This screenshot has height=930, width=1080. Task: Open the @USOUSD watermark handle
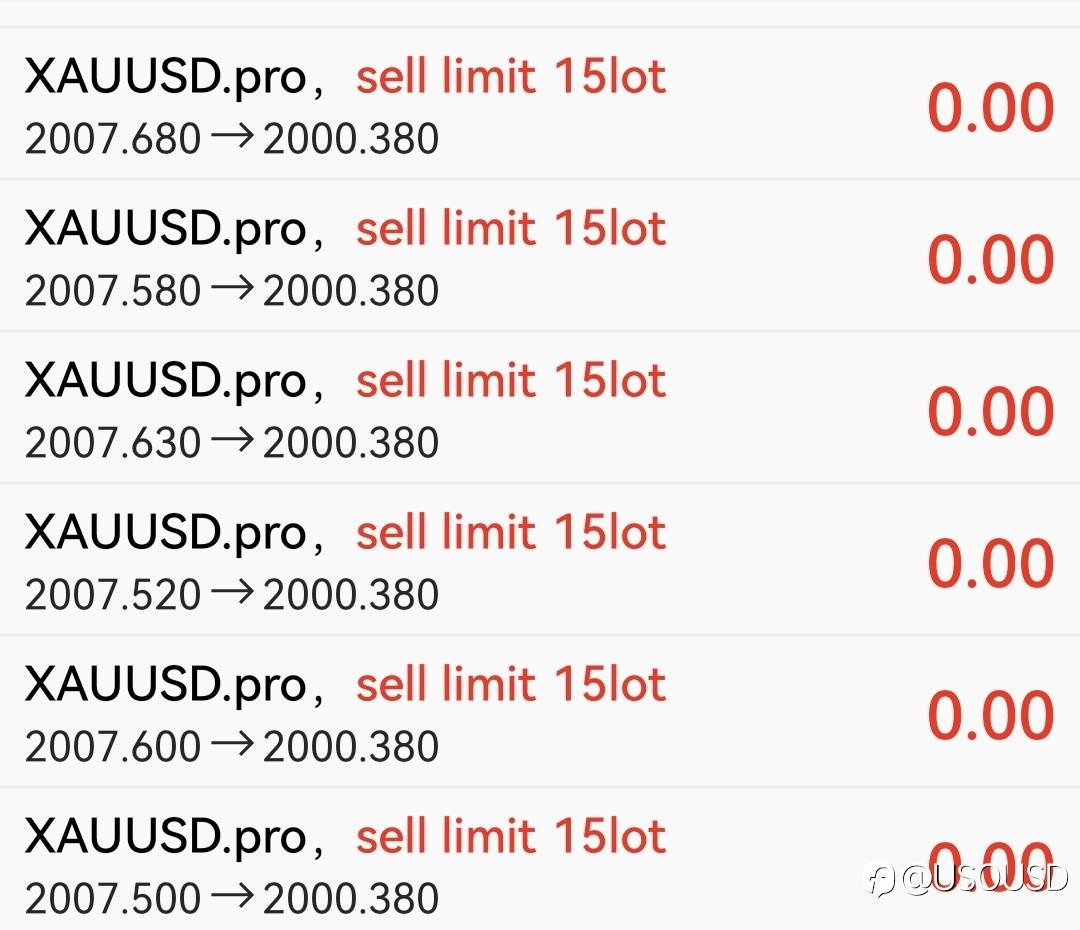(x=984, y=879)
